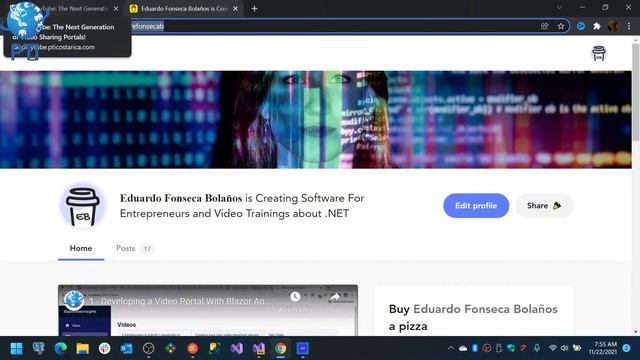
Task: Open a new browser tab
Action: click(254, 9)
